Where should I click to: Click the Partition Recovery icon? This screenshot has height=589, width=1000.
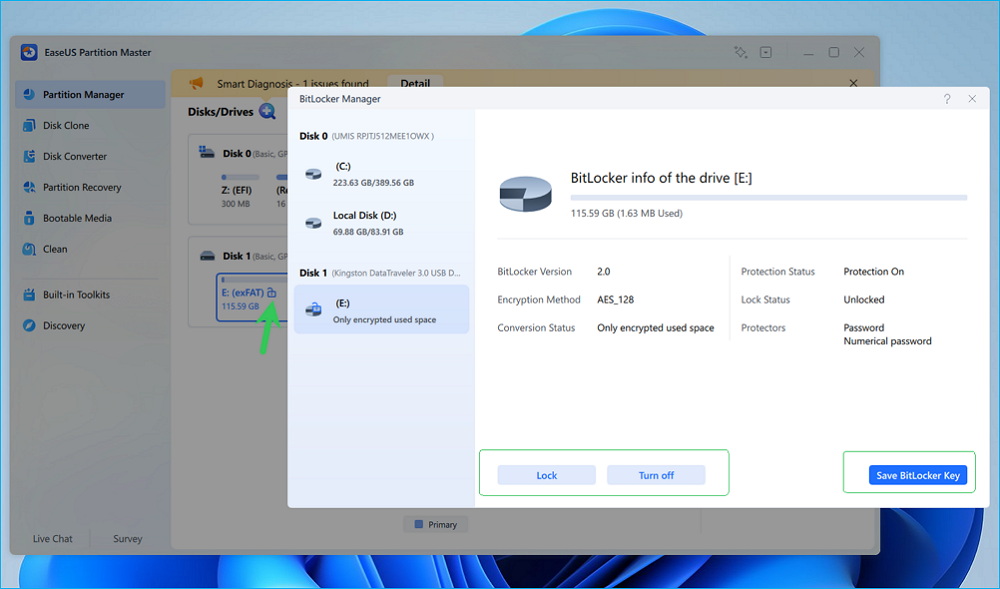coord(29,187)
